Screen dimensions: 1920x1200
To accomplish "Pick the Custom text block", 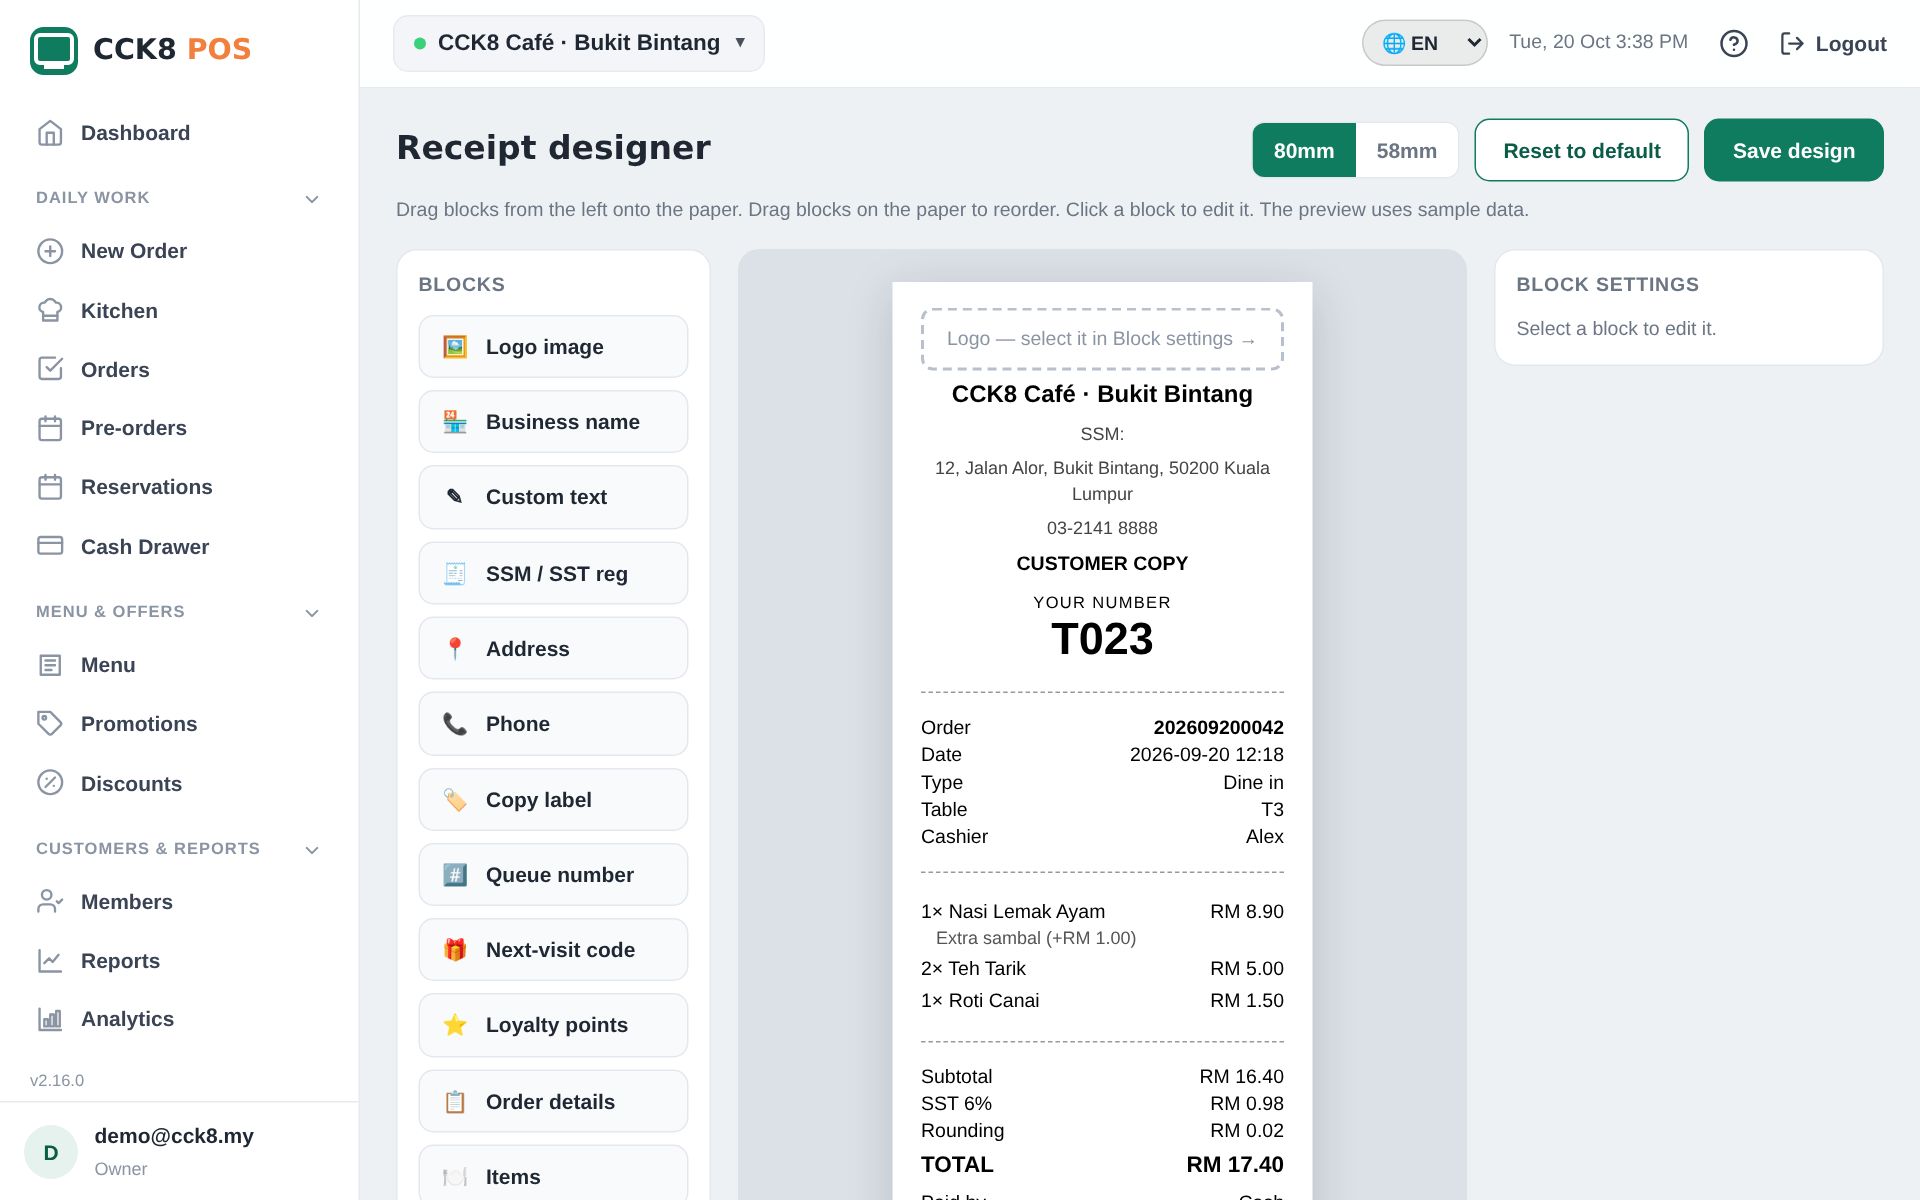I will pyautogui.click(x=553, y=497).
